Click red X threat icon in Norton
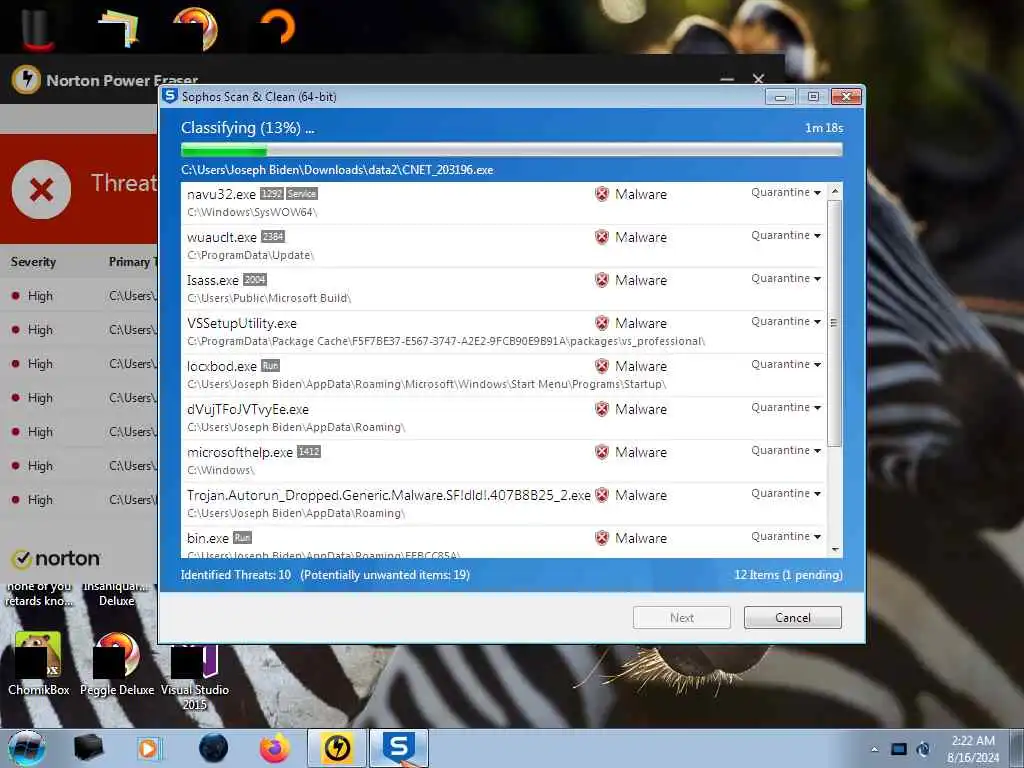The image size is (1024, 768). [41, 190]
